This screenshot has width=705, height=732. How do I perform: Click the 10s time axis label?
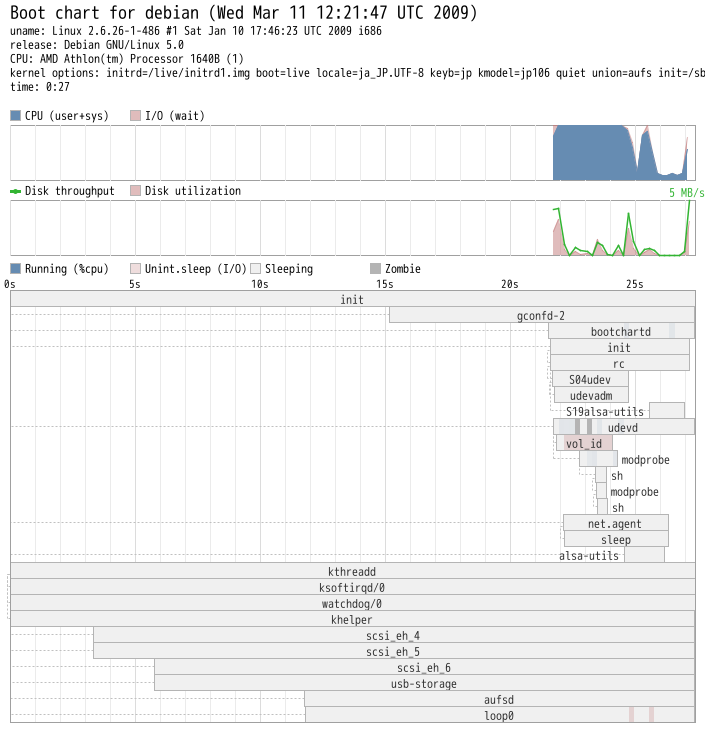[x=260, y=284]
